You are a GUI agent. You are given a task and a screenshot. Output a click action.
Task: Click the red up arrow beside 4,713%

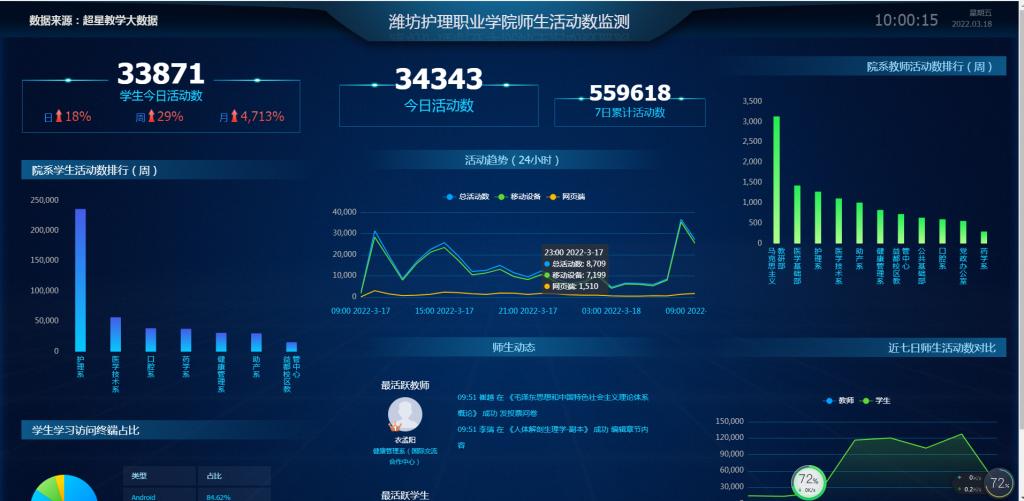[234, 116]
